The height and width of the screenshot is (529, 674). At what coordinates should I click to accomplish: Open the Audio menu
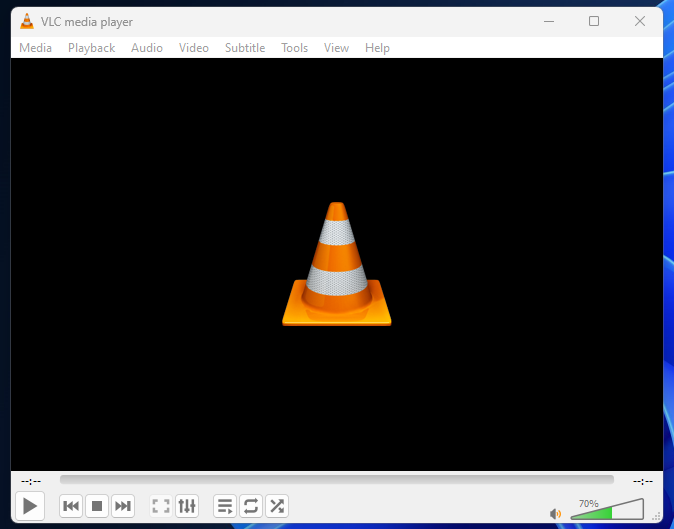click(x=147, y=48)
